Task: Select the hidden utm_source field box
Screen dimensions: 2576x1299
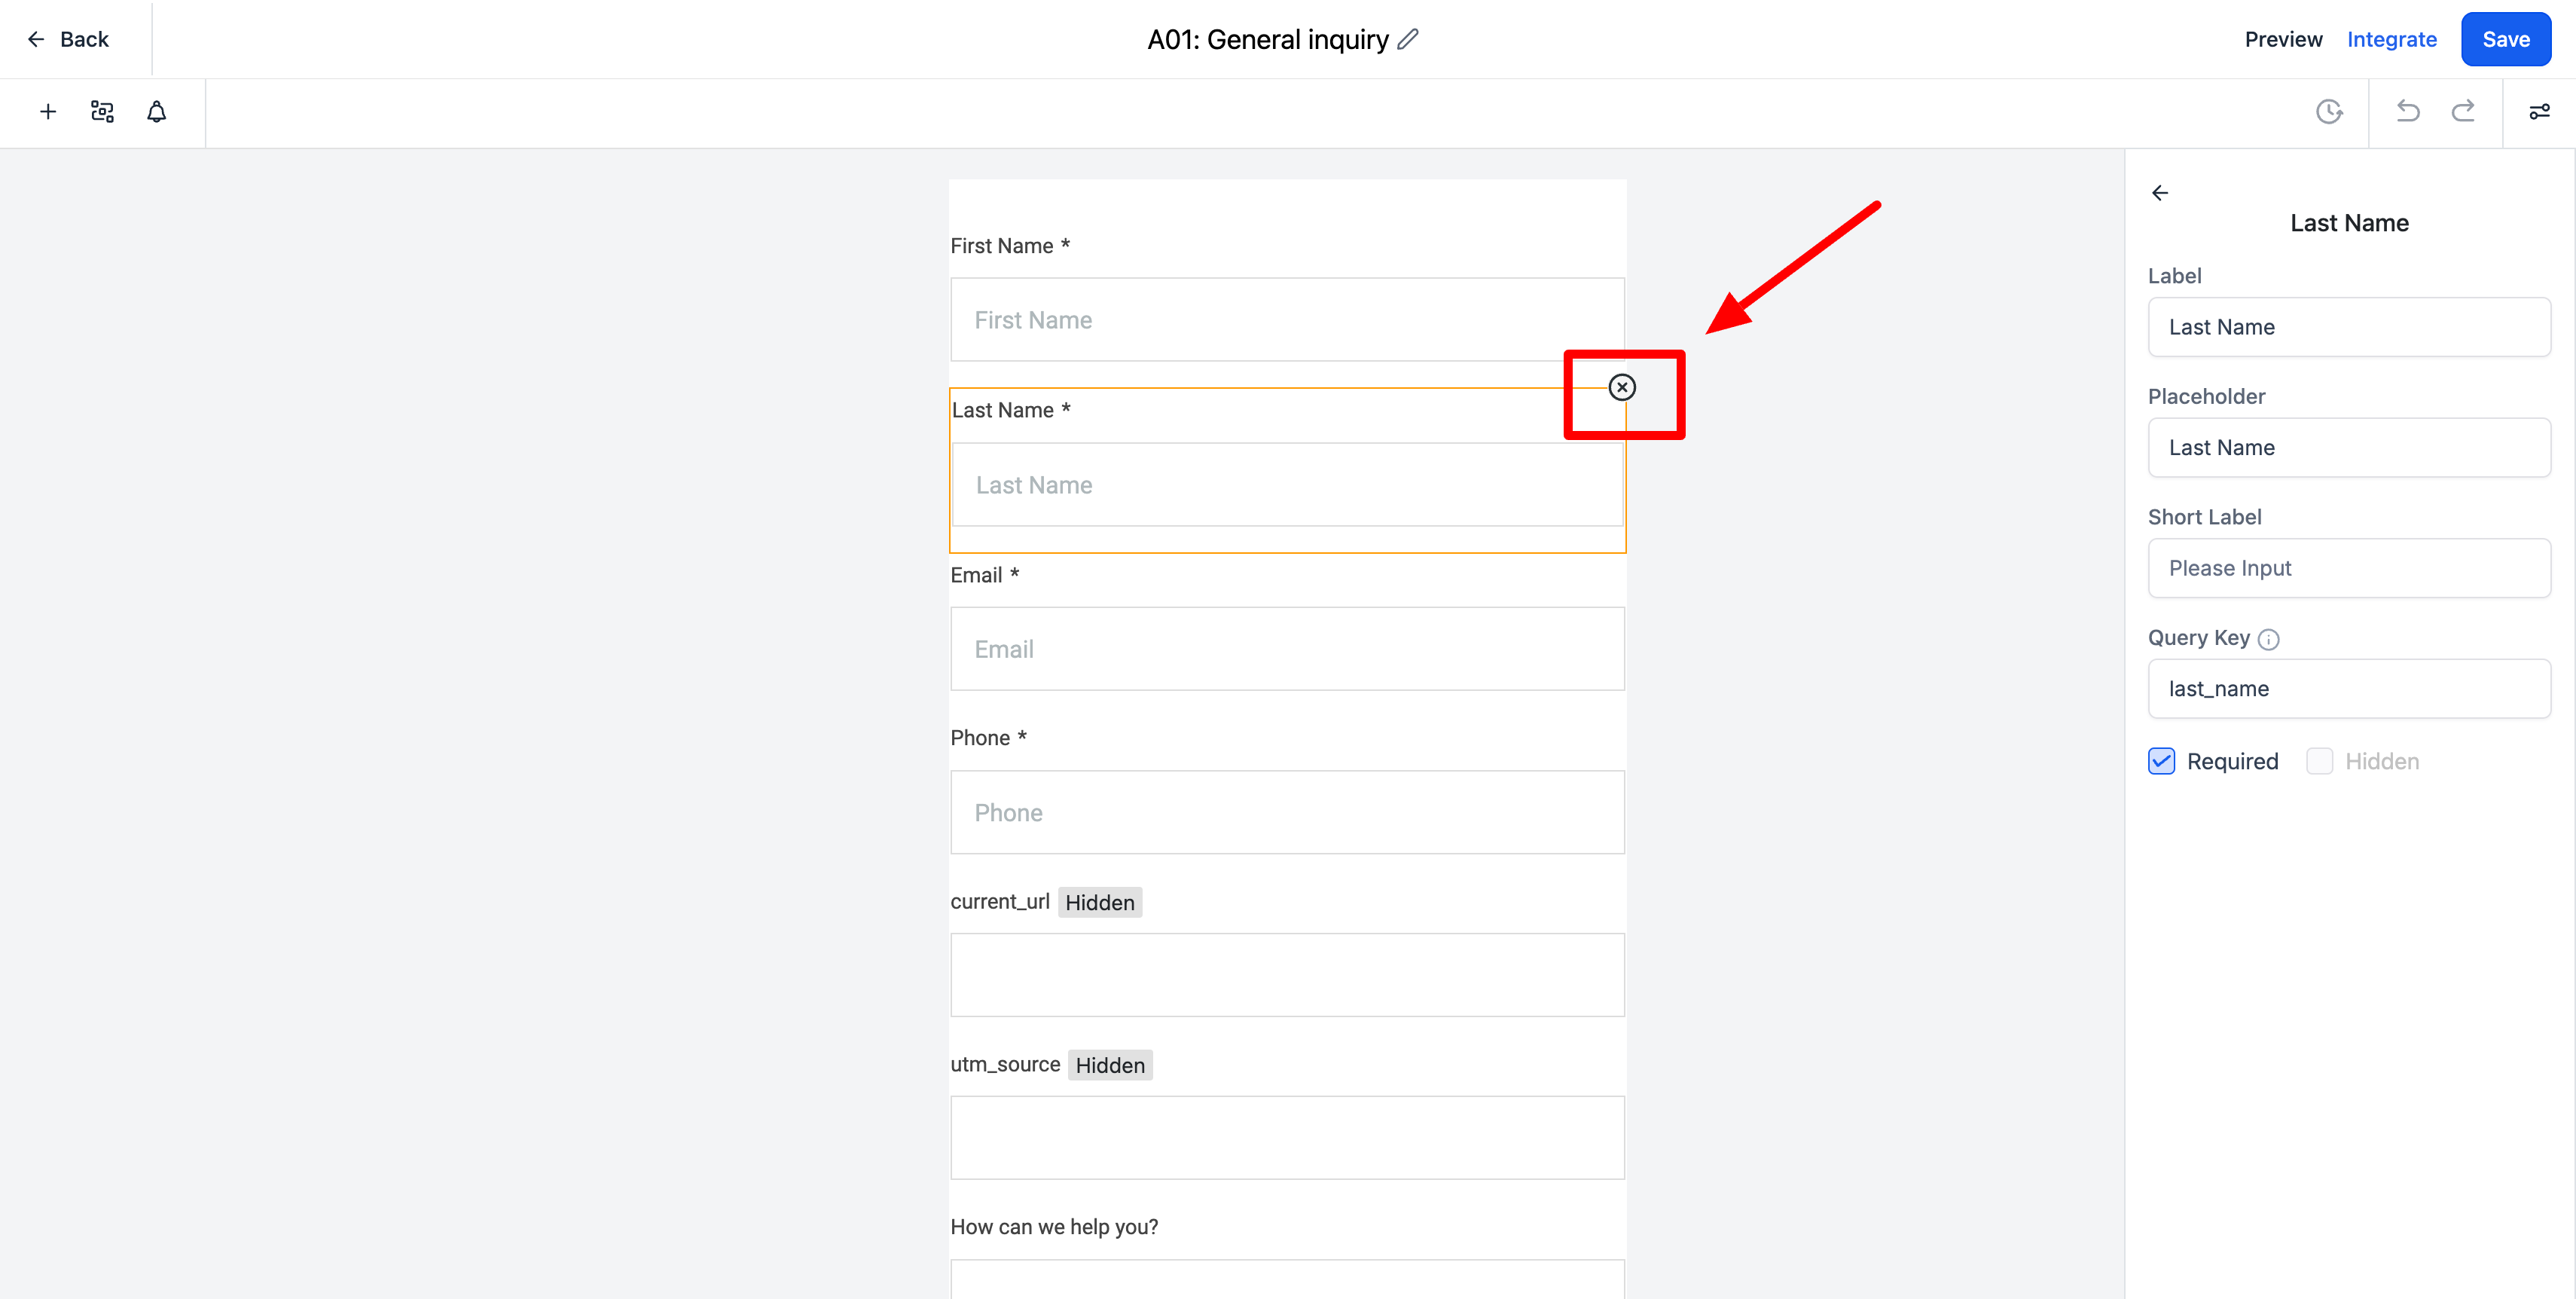Action: point(1287,1138)
